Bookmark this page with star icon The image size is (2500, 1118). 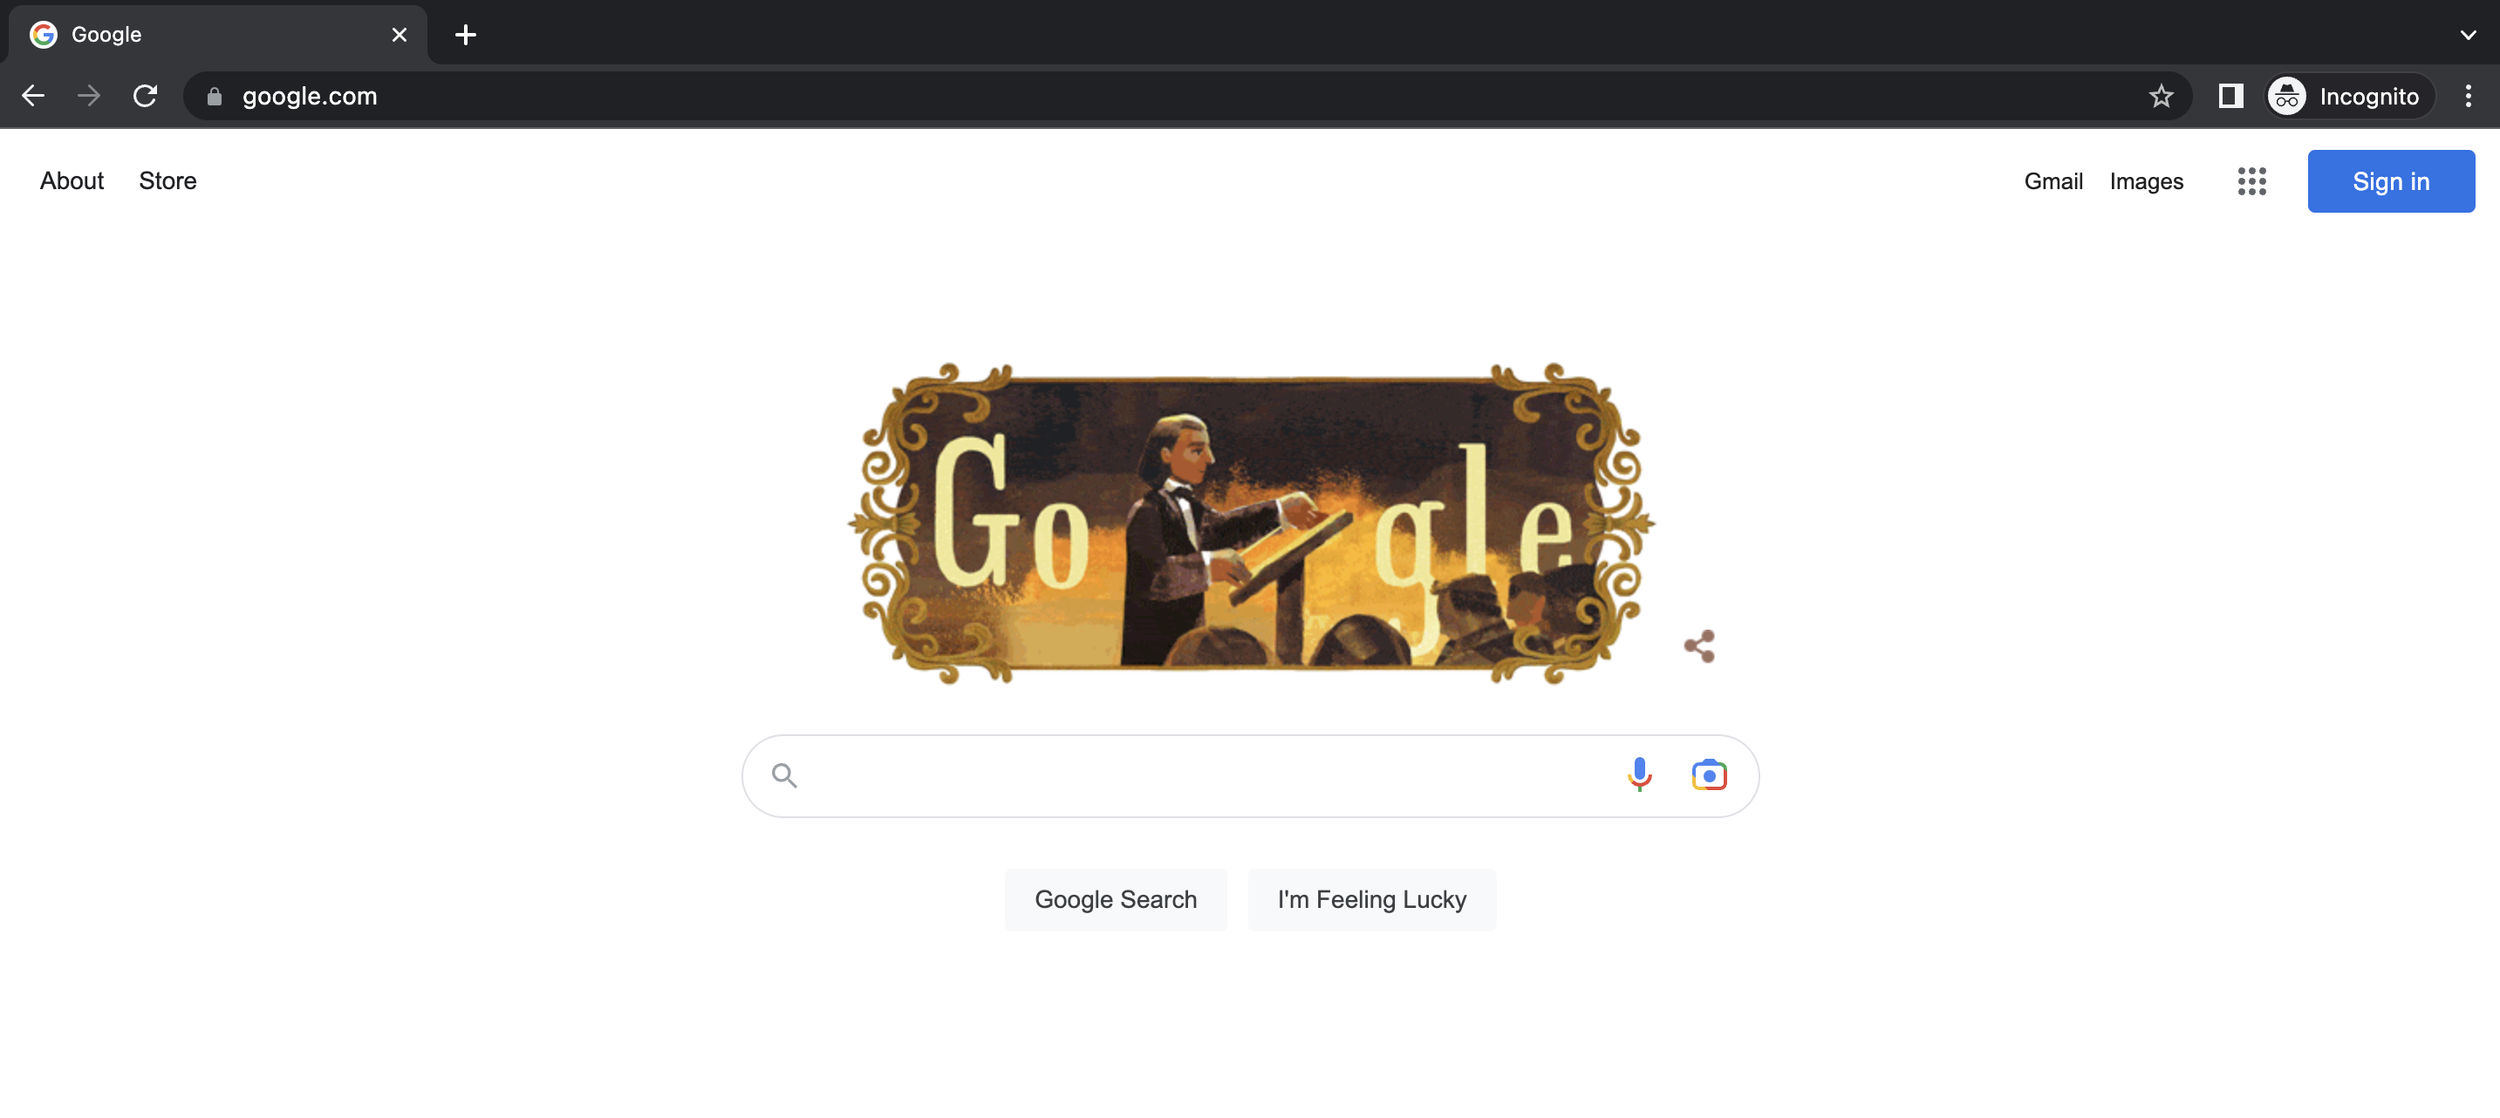[2161, 96]
